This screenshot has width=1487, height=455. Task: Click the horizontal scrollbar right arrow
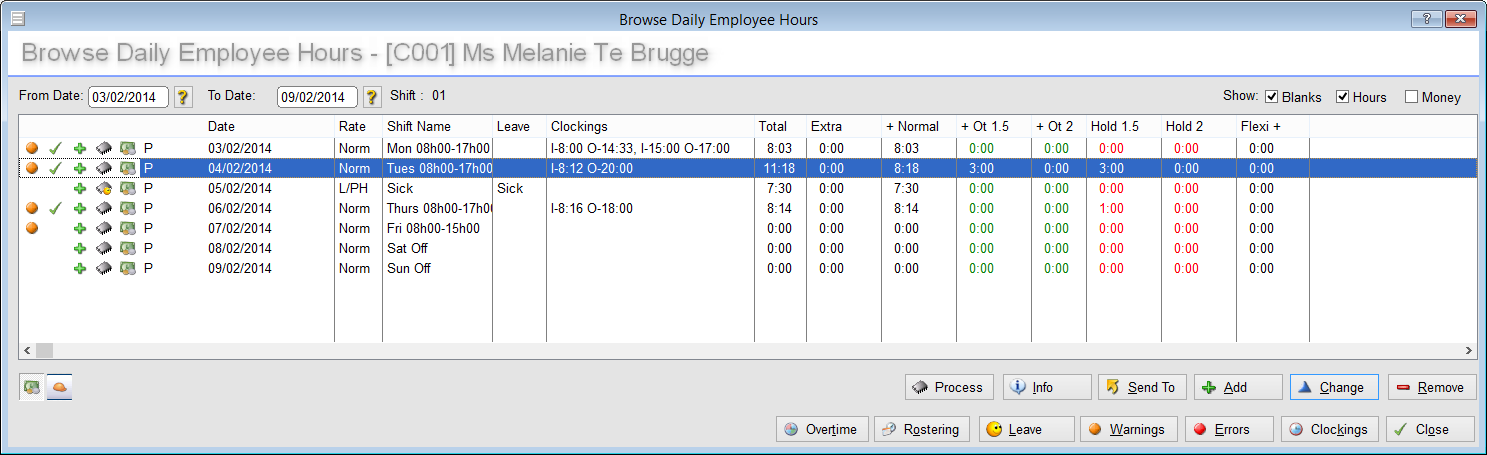click(1468, 351)
